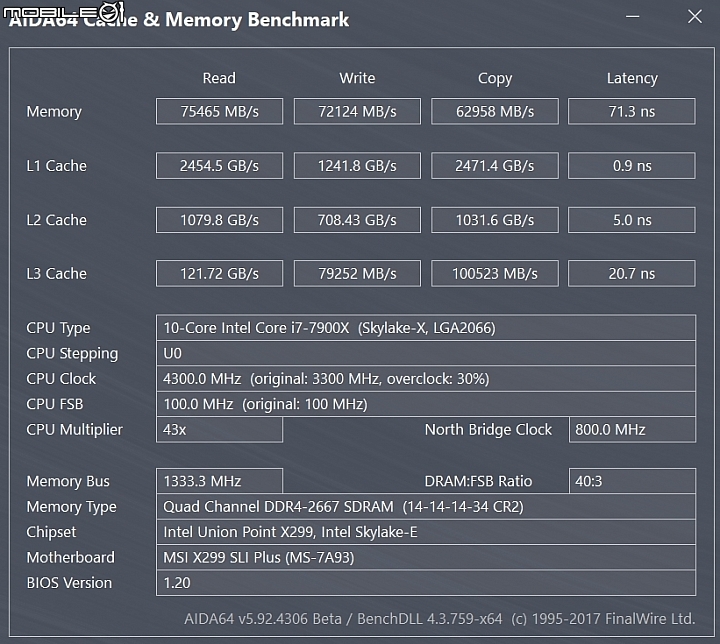Minimize the AIDA64 benchmark window
Viewport: 720px width, 644px height.
pos(633,17)
